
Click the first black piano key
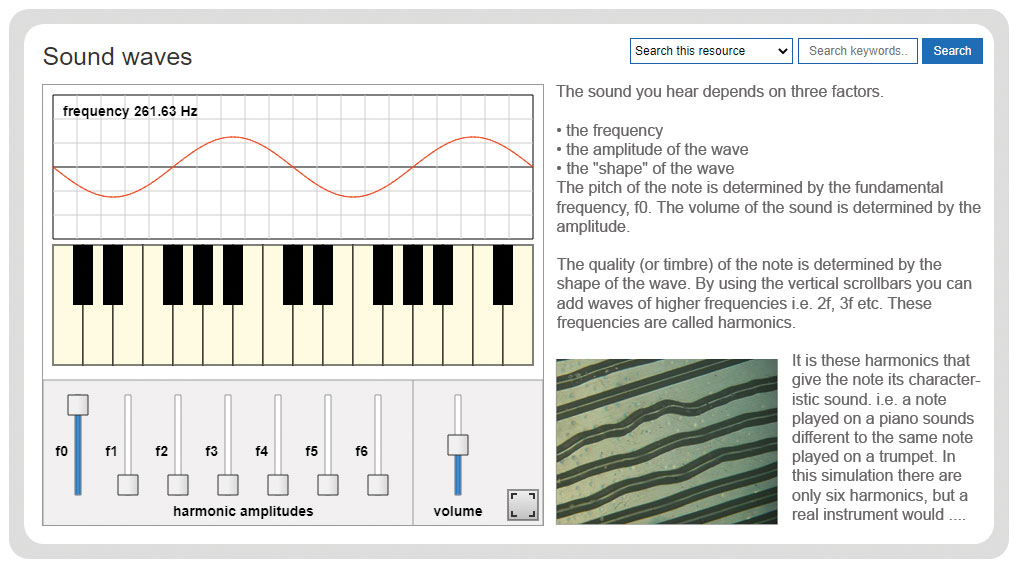pos(82,275)
